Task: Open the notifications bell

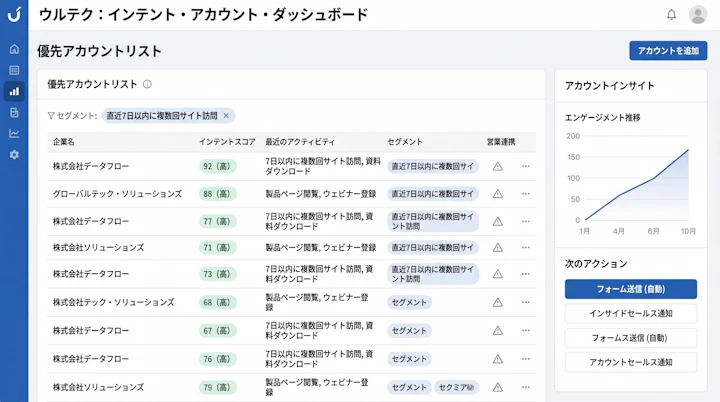Action: coord(671,15)
